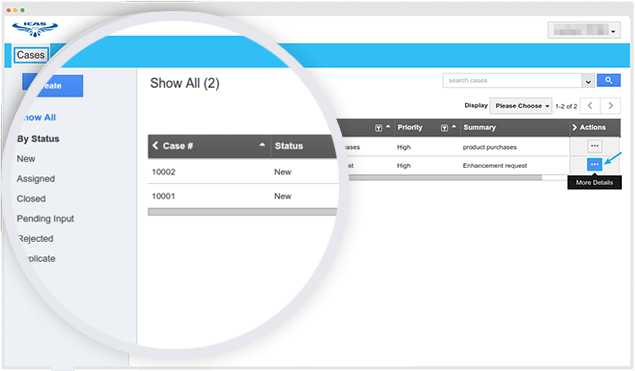Click the blue magnifier search button
Viewport: 635px width, 371px height.
608,80
